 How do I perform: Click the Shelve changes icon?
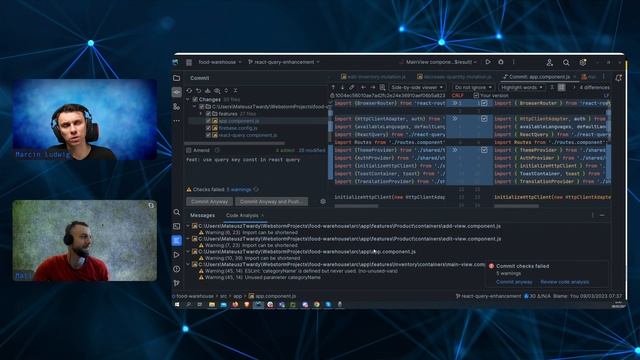pos(208,91)
